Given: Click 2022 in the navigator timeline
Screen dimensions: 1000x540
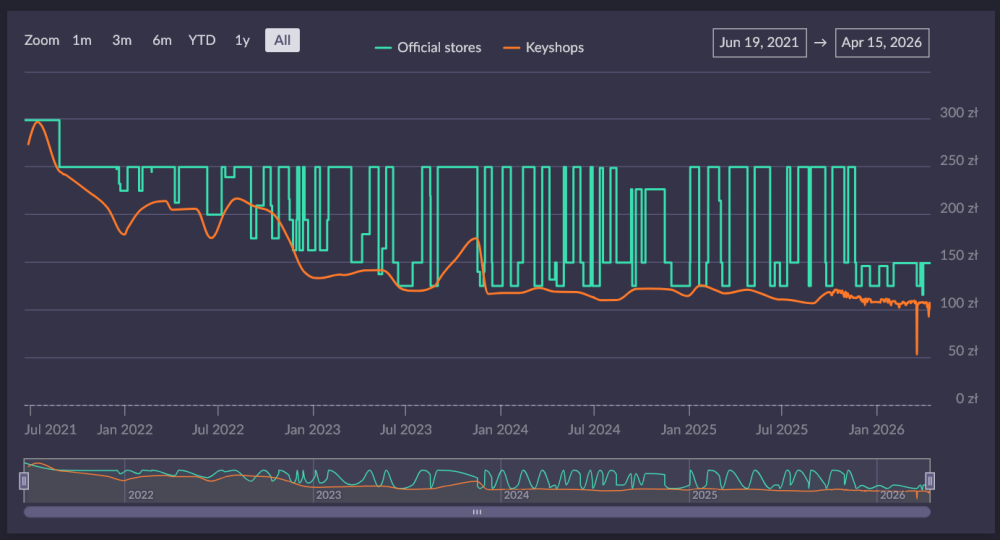Looking at the screenshot, I should coord(140,495).
